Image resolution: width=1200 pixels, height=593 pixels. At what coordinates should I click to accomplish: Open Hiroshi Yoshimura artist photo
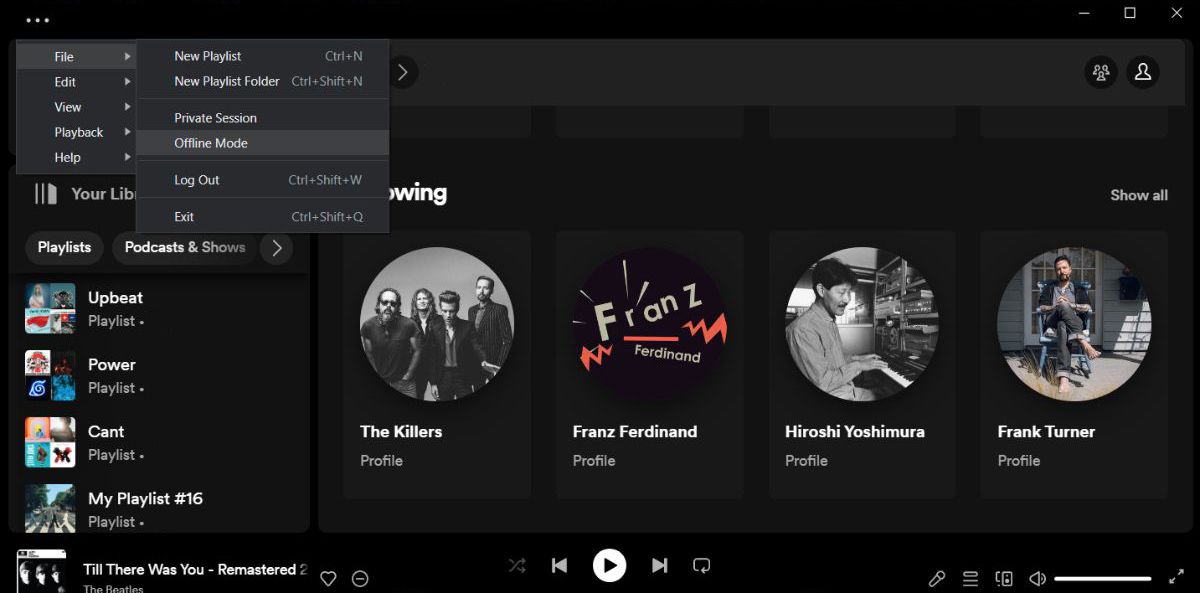tap(862, 325)
